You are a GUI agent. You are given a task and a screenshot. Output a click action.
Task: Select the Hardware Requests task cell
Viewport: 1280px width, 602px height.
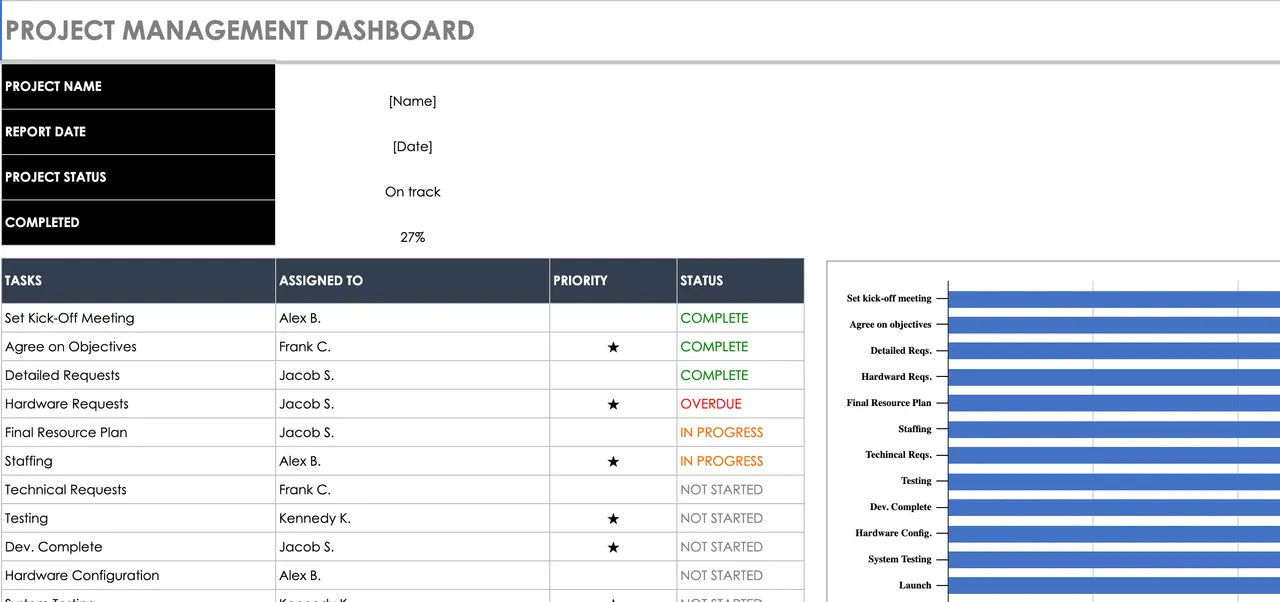coord(138,404)
